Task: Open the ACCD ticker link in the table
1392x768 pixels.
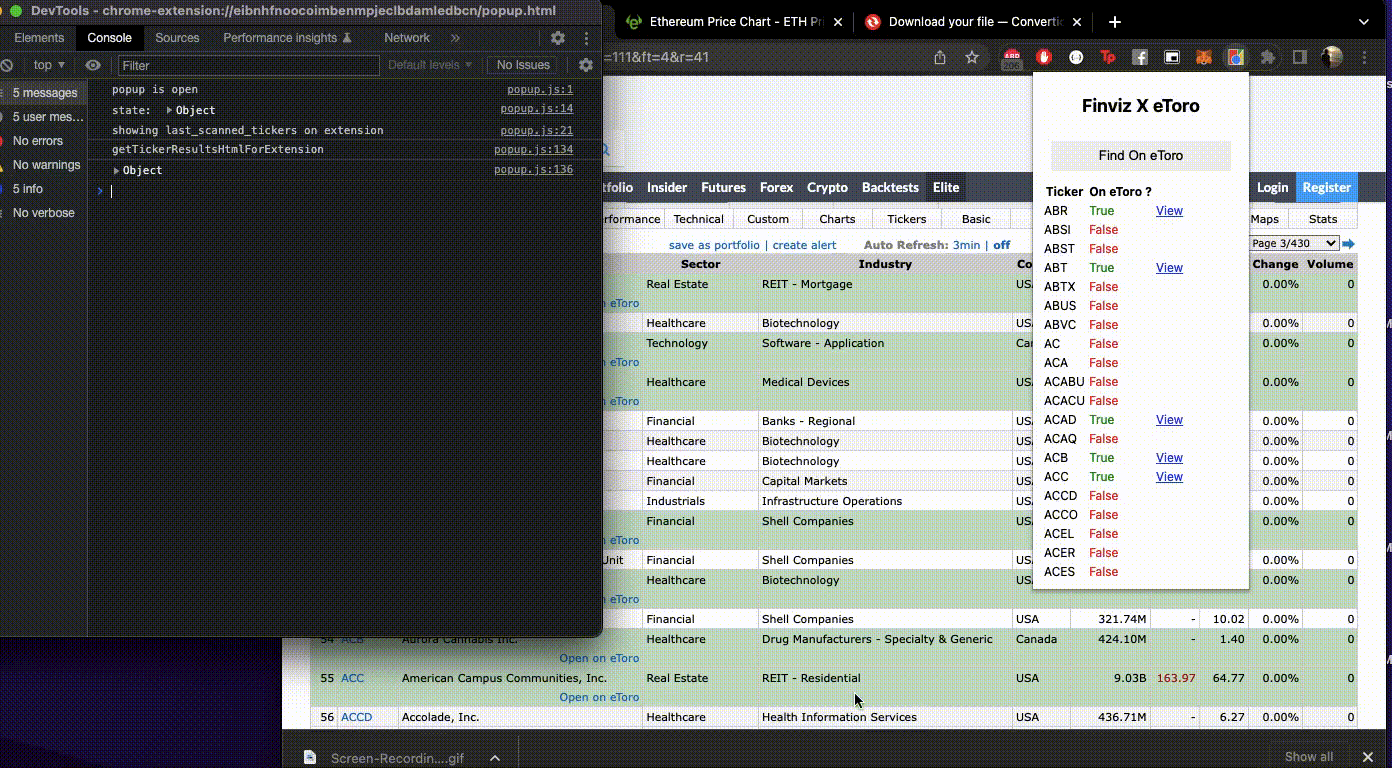Action: pos(356,717)
